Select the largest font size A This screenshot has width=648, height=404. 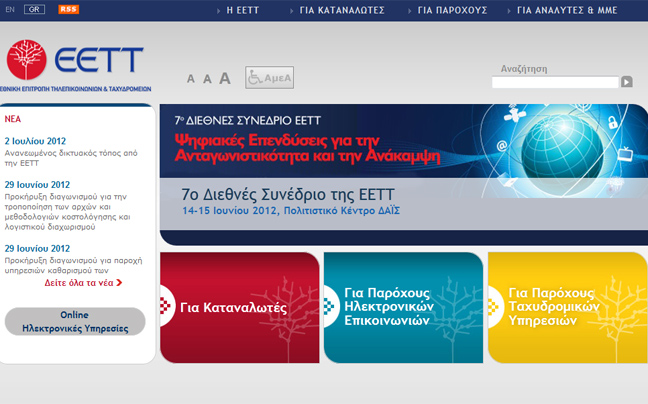tap(224, 78)
